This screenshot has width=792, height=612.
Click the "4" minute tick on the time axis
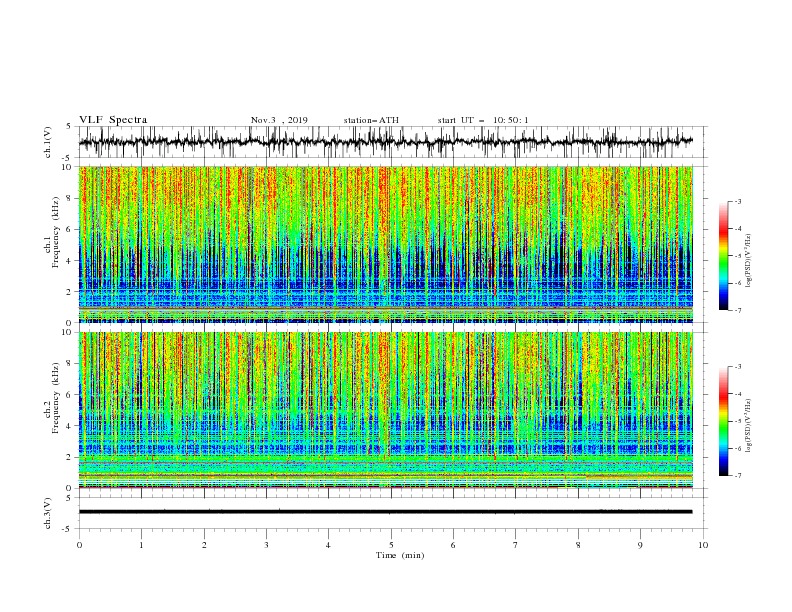pos(328,545)
